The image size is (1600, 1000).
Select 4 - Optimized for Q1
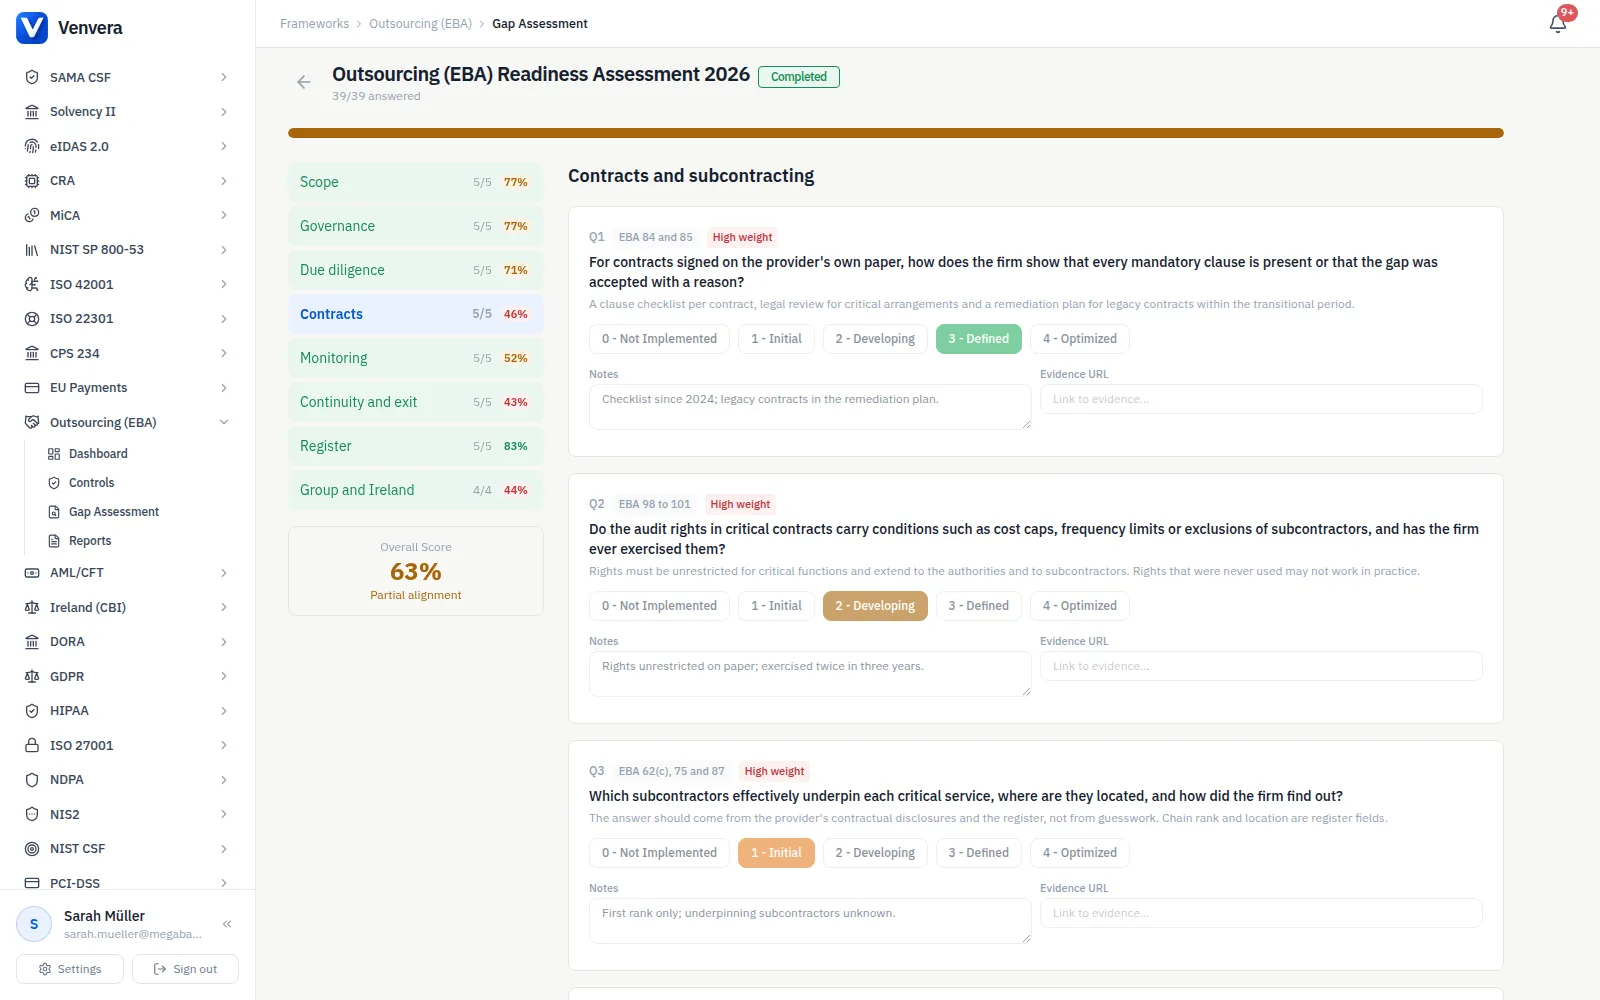tap(1080, 339)
